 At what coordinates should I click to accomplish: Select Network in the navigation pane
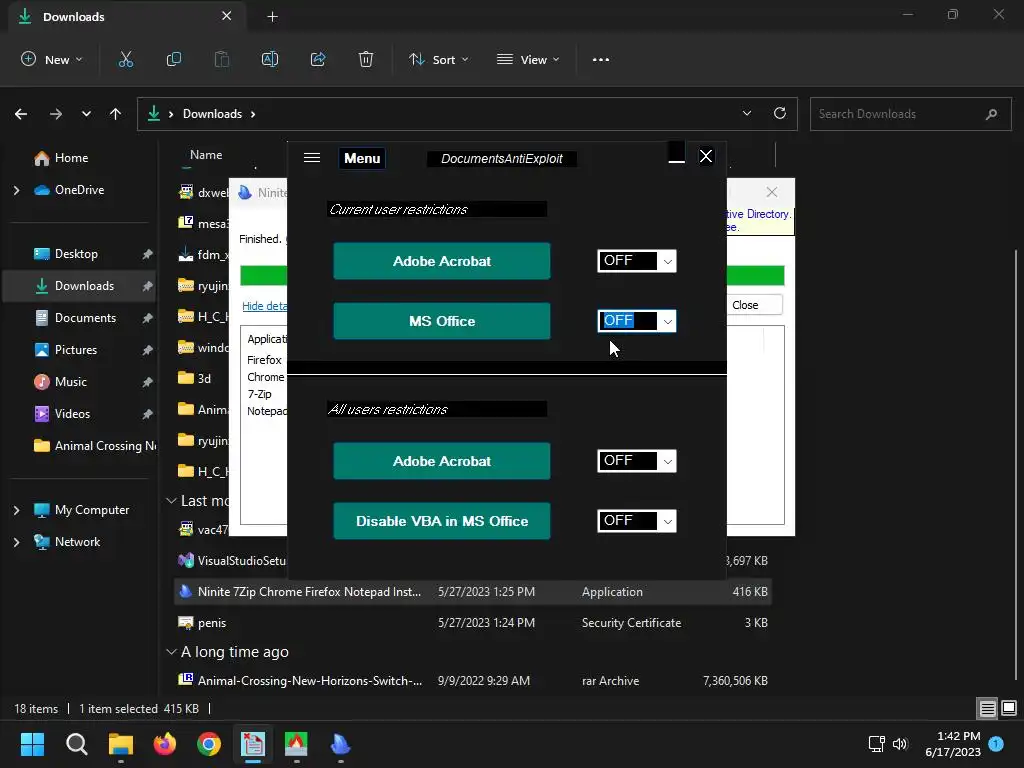(77, 541)
